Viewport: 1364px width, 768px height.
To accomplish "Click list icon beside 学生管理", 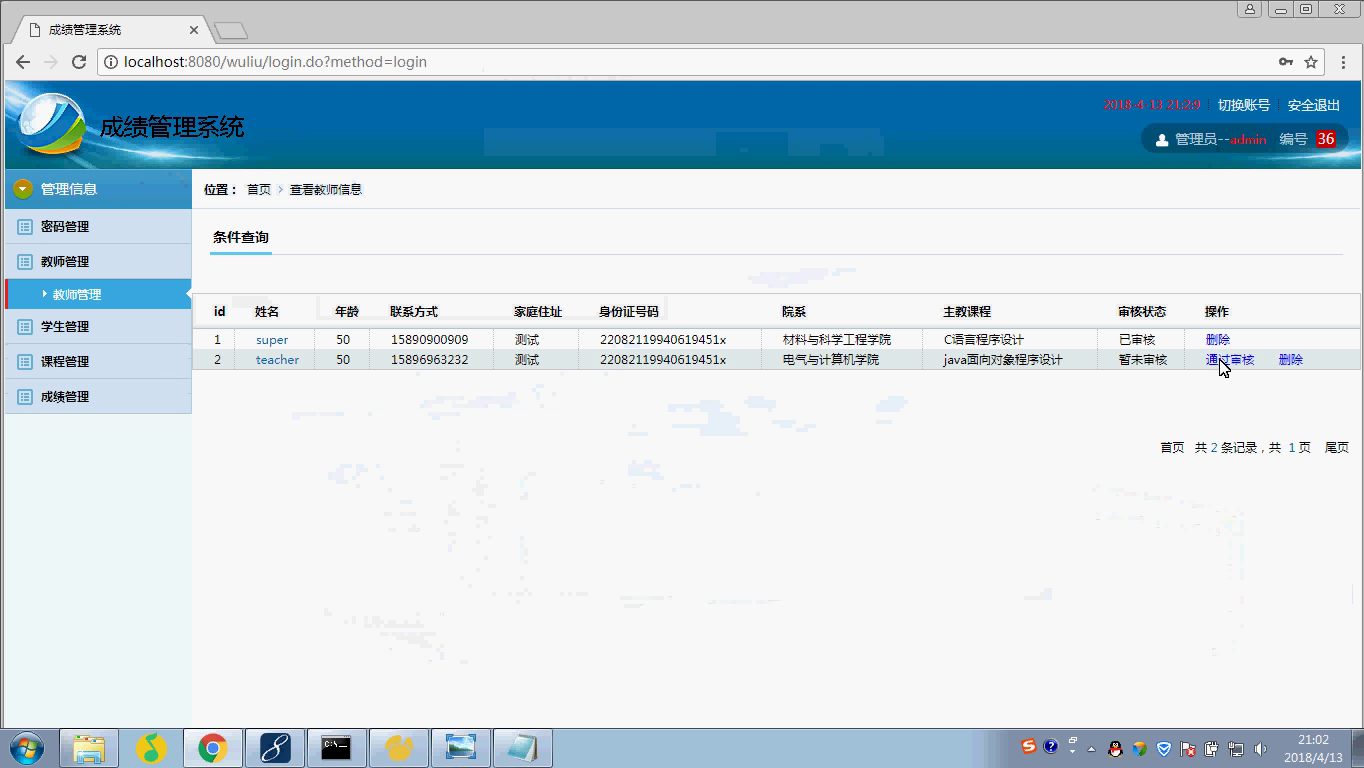I will (x=25, y=327).
